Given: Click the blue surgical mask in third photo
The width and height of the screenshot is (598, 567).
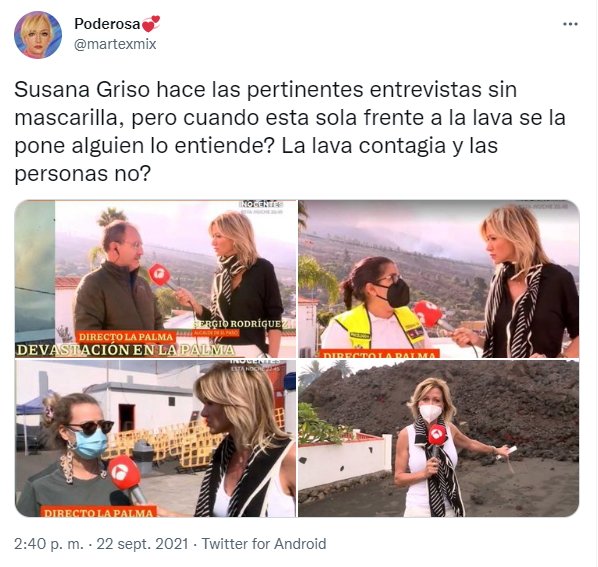Looking at the screenshot, I should [x=89, y=444].
